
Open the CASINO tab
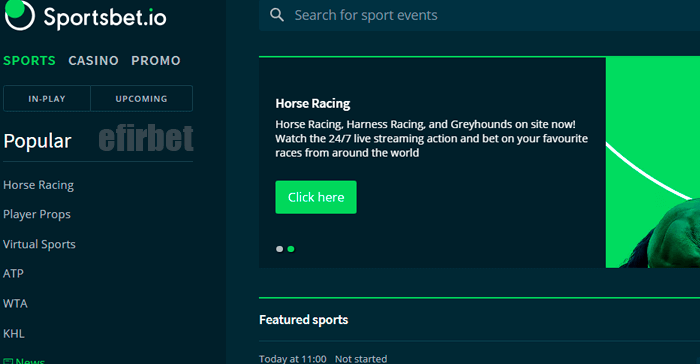tap(93, 60)
